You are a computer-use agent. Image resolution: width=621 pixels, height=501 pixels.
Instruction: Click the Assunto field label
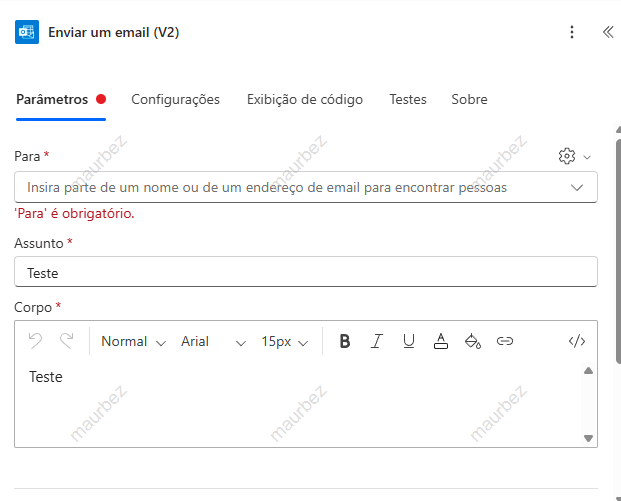(39, 243)
